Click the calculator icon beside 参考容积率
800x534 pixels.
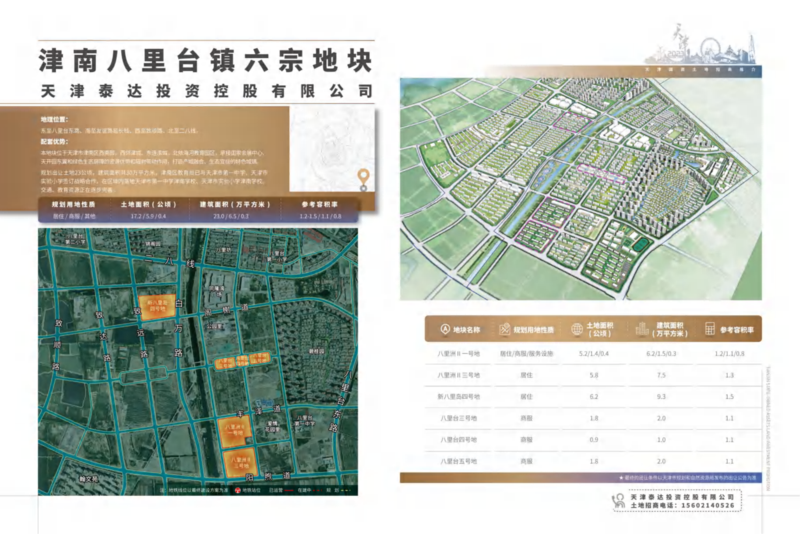click(x=710, y=329)
